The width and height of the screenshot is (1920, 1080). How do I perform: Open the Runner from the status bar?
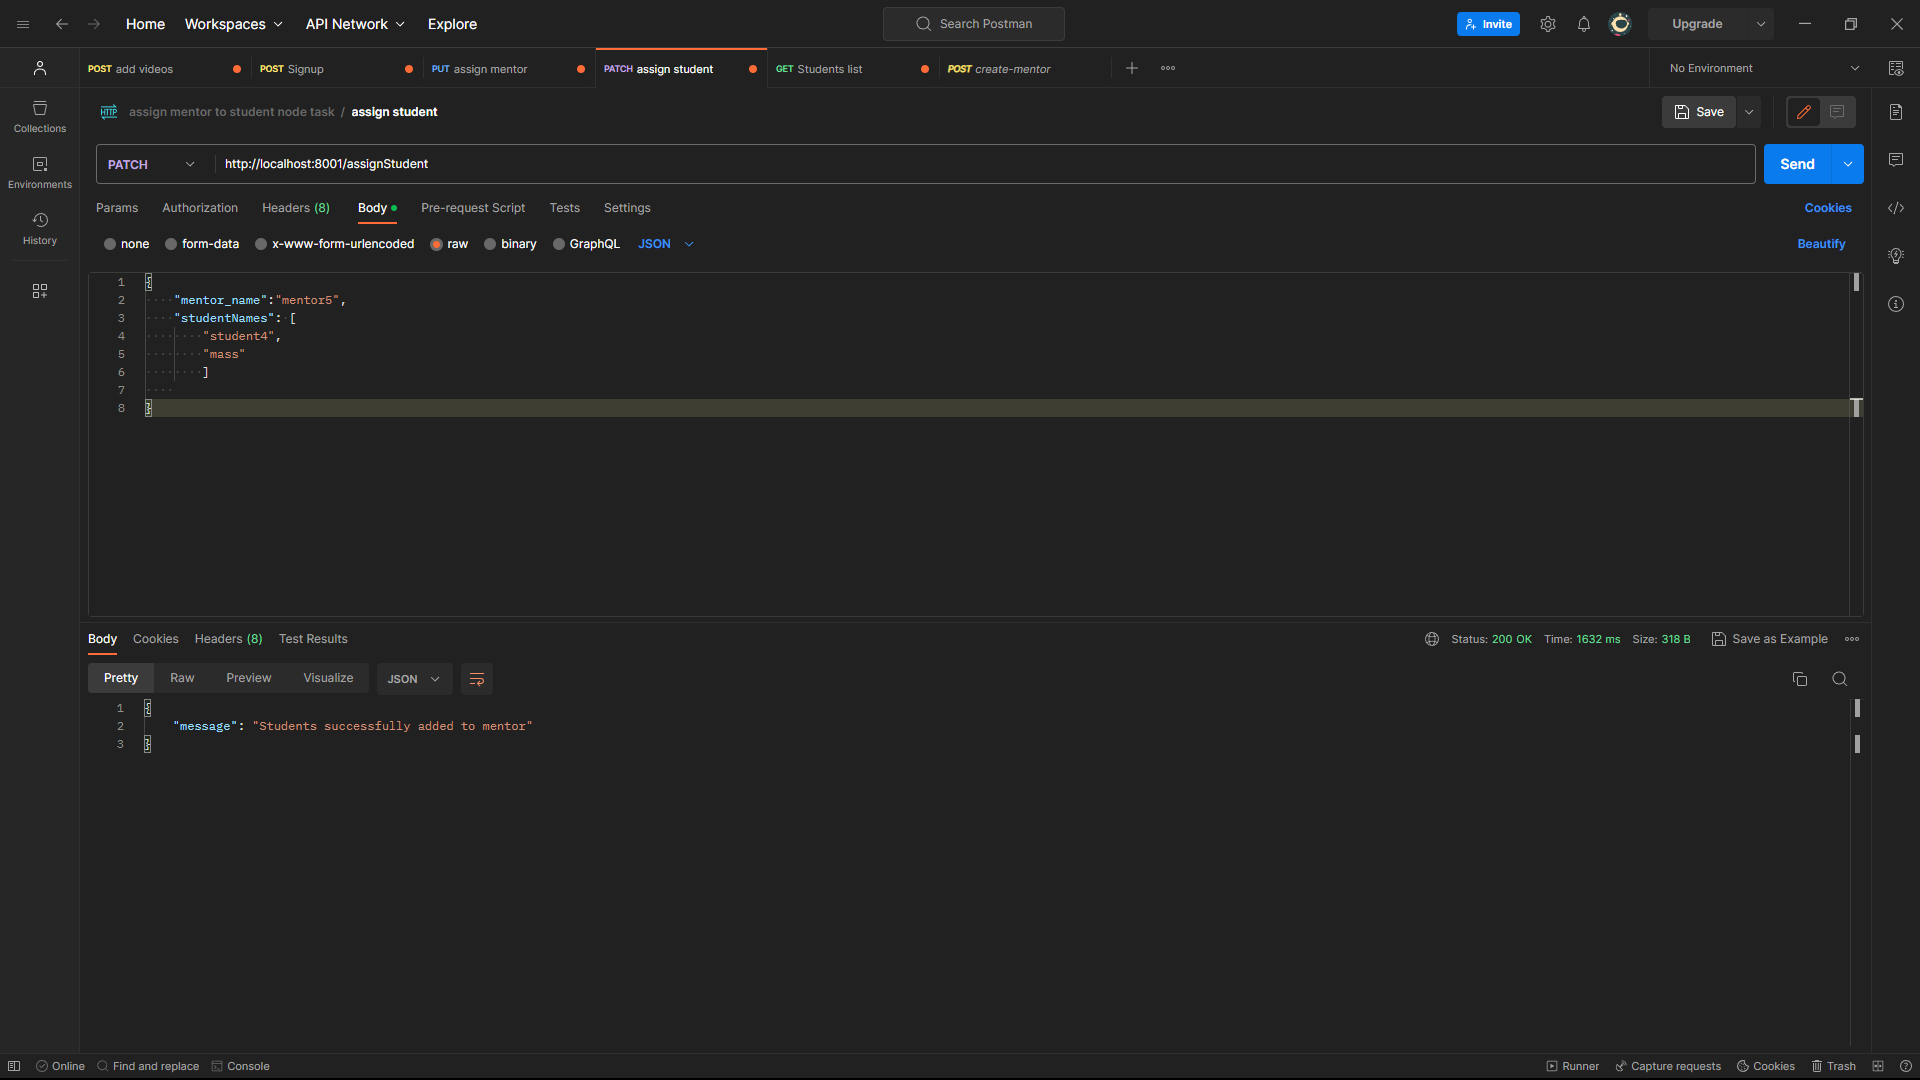click(1573, 1066)
